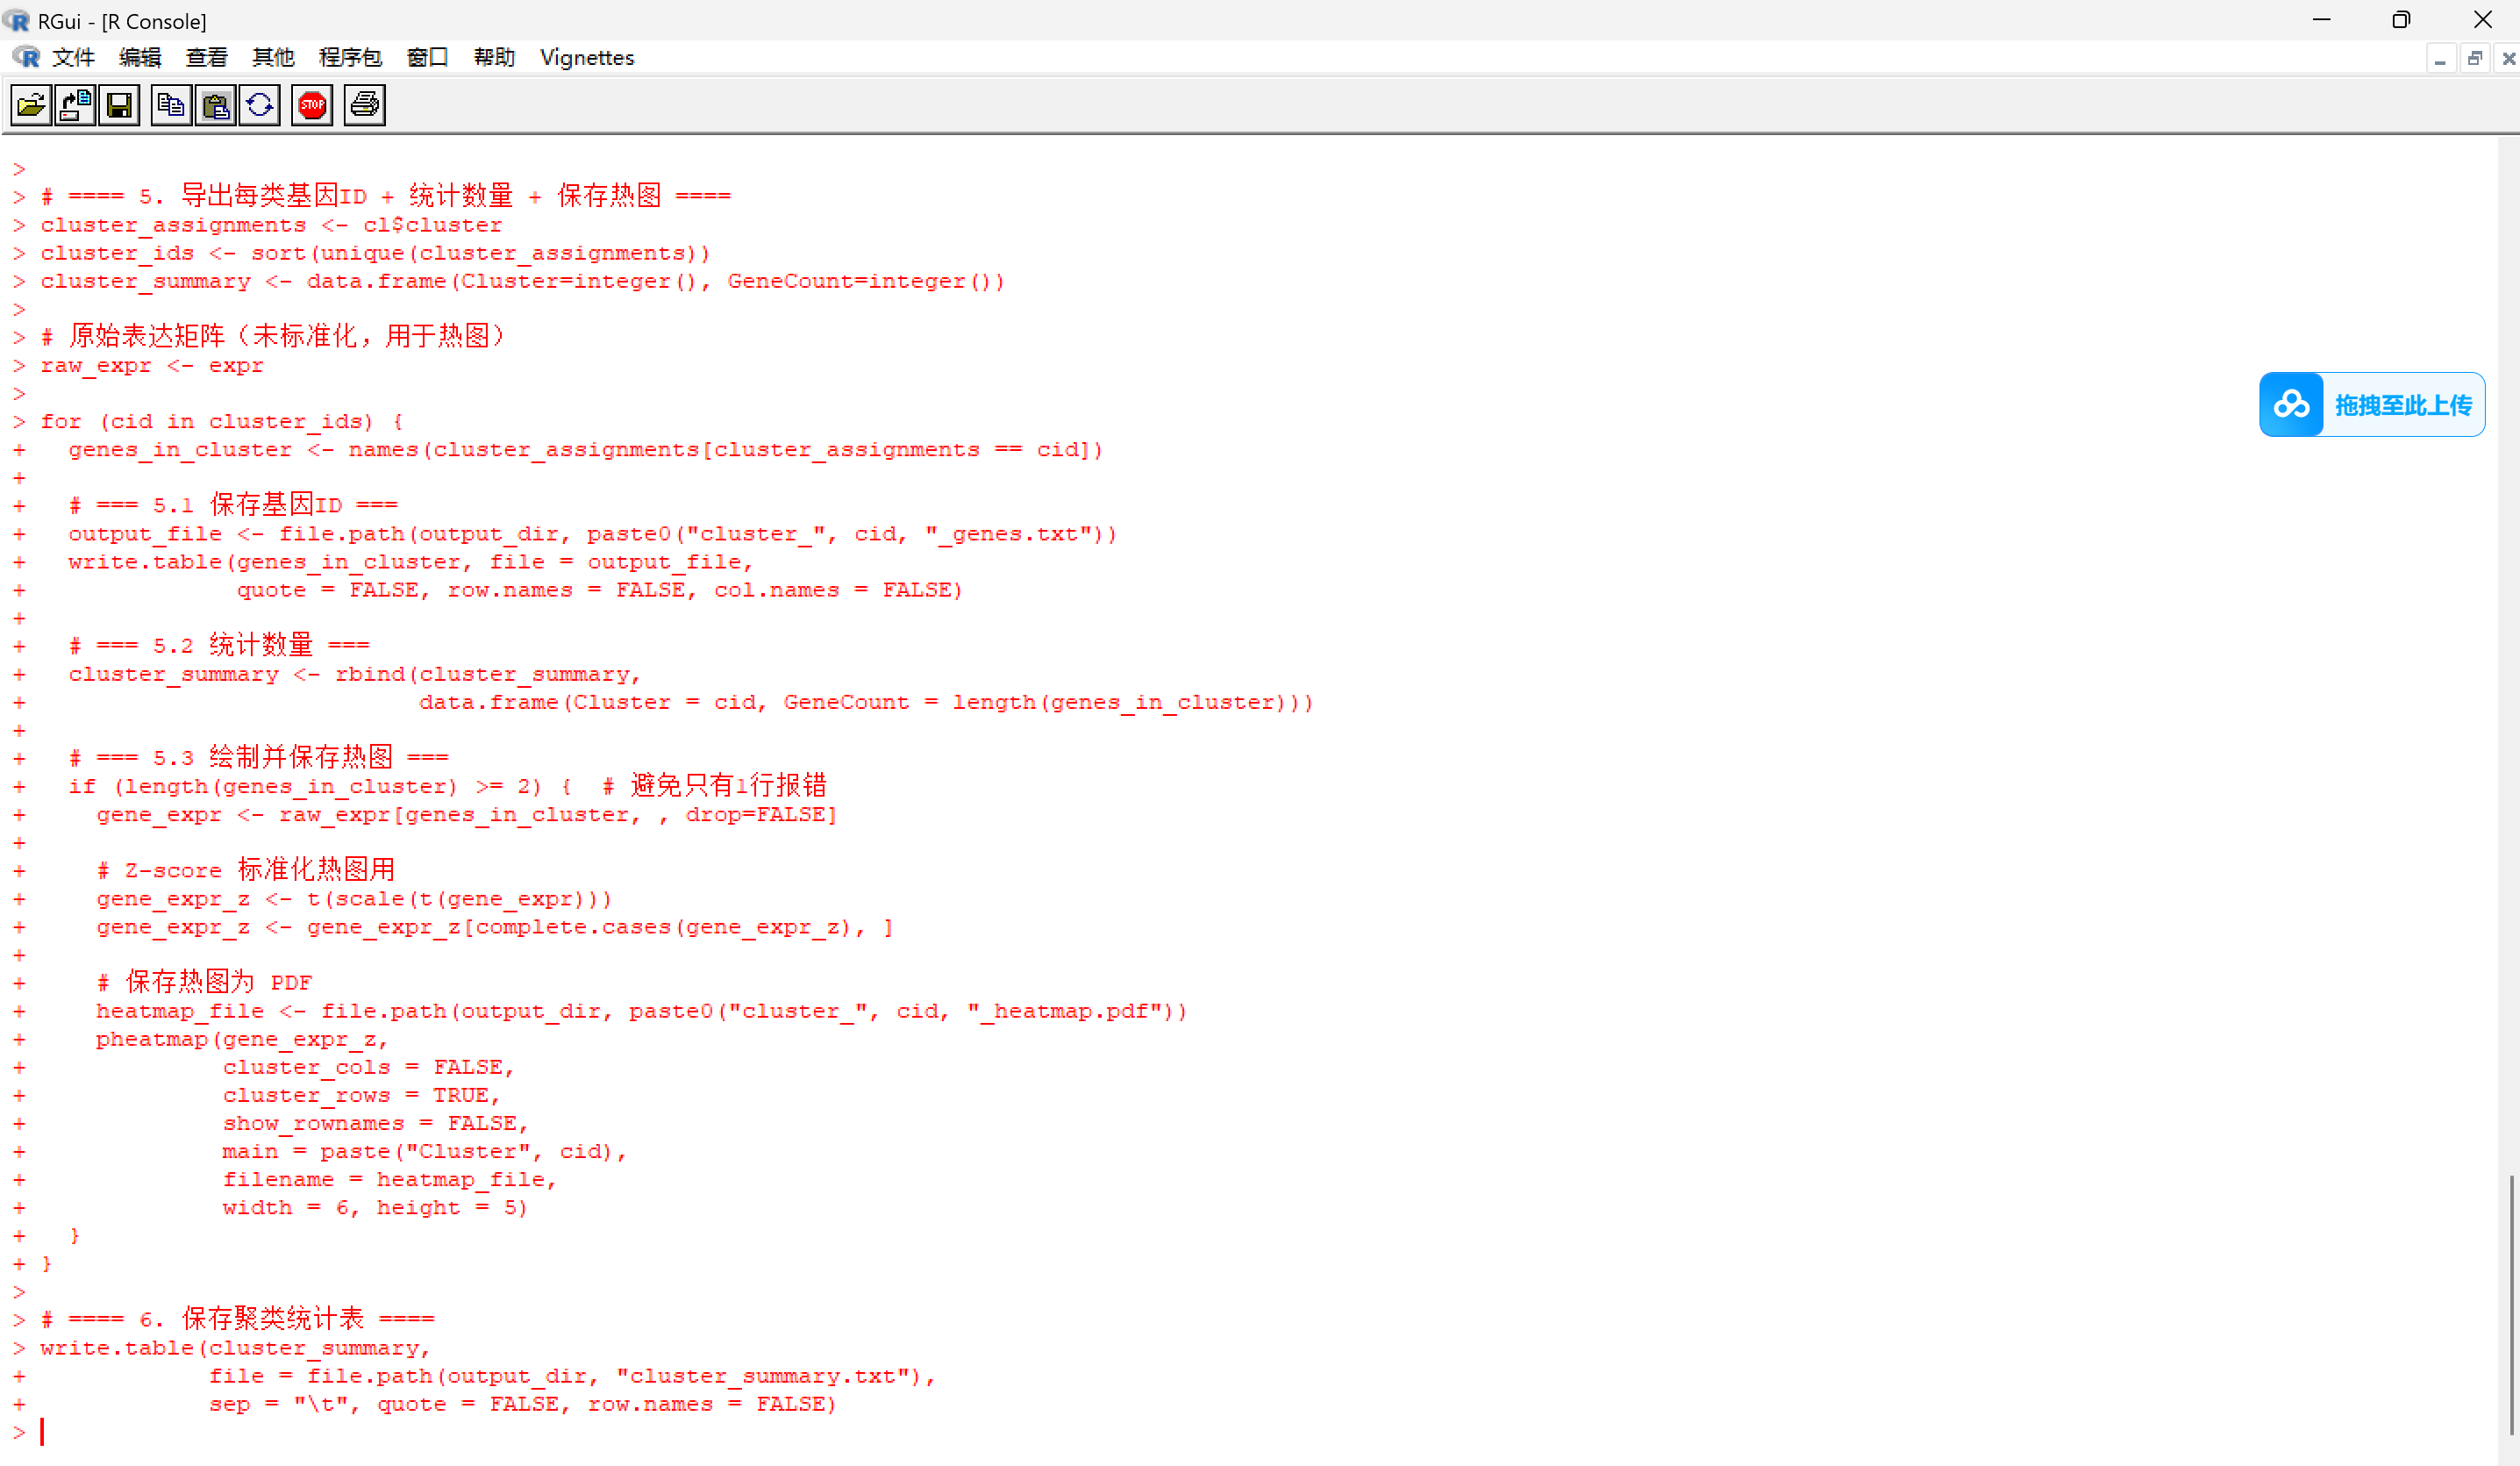Click the cloud upload icon
The image size is (2520, 1466).
pyautogui.click(x=2291, y=405)
